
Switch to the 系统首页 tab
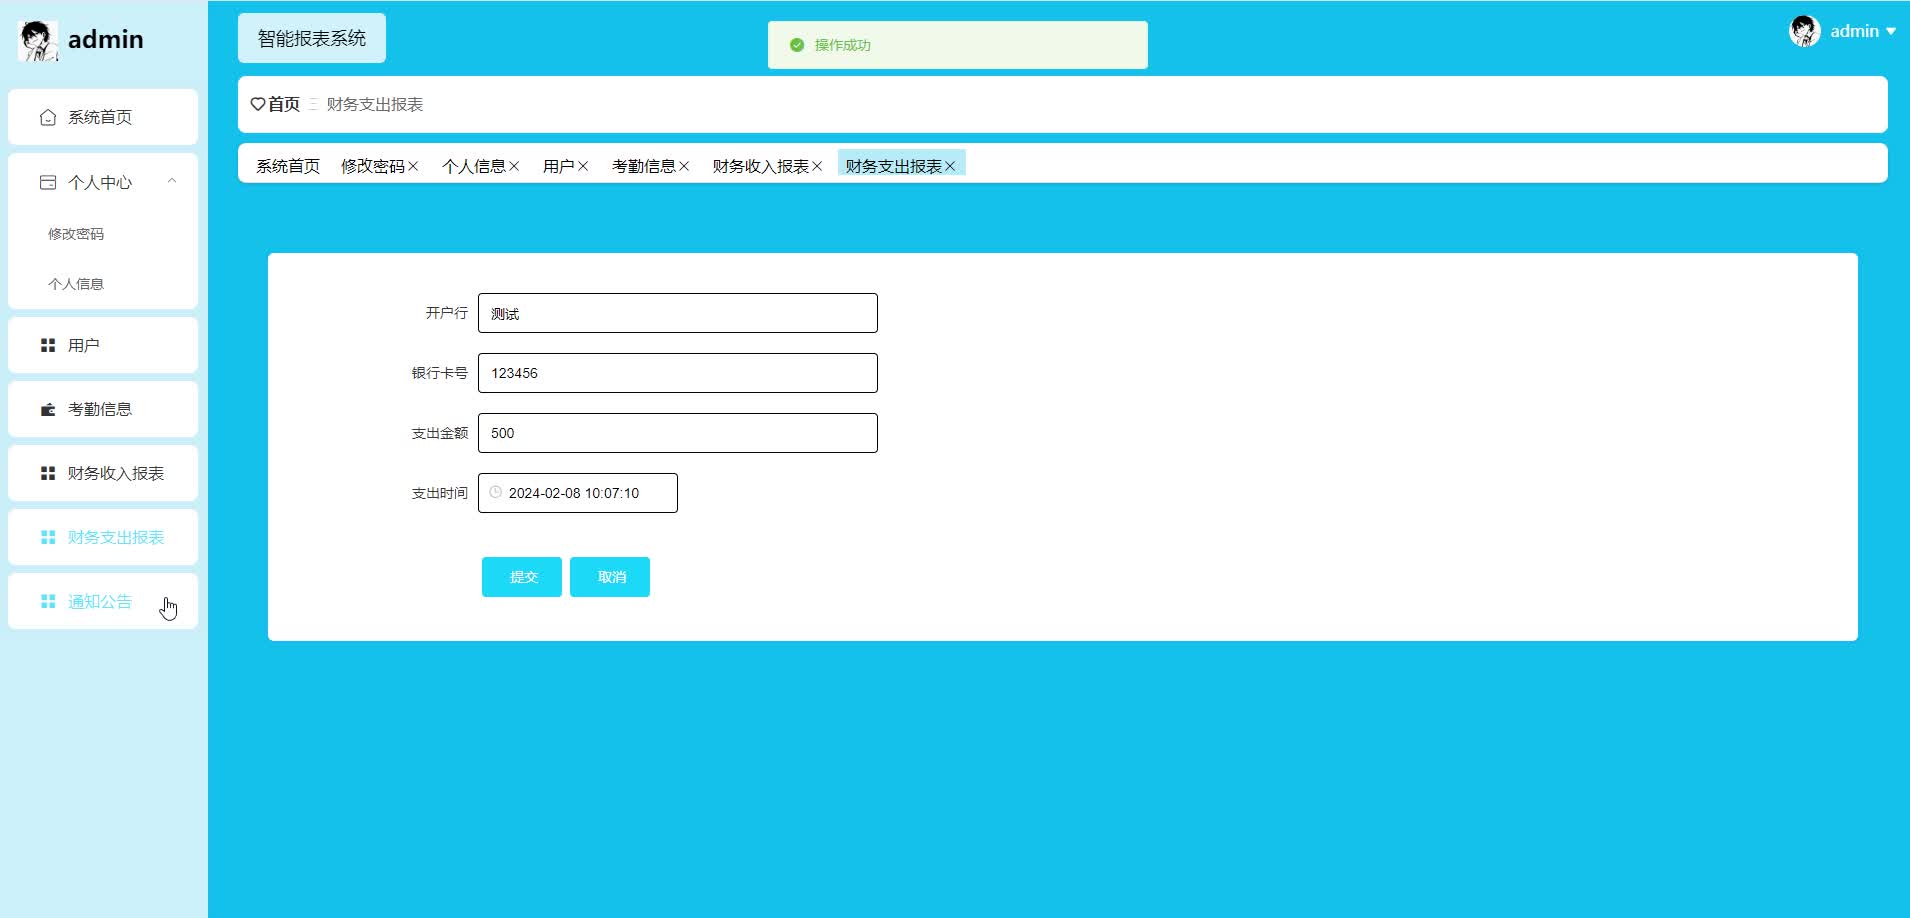point(288,166)
